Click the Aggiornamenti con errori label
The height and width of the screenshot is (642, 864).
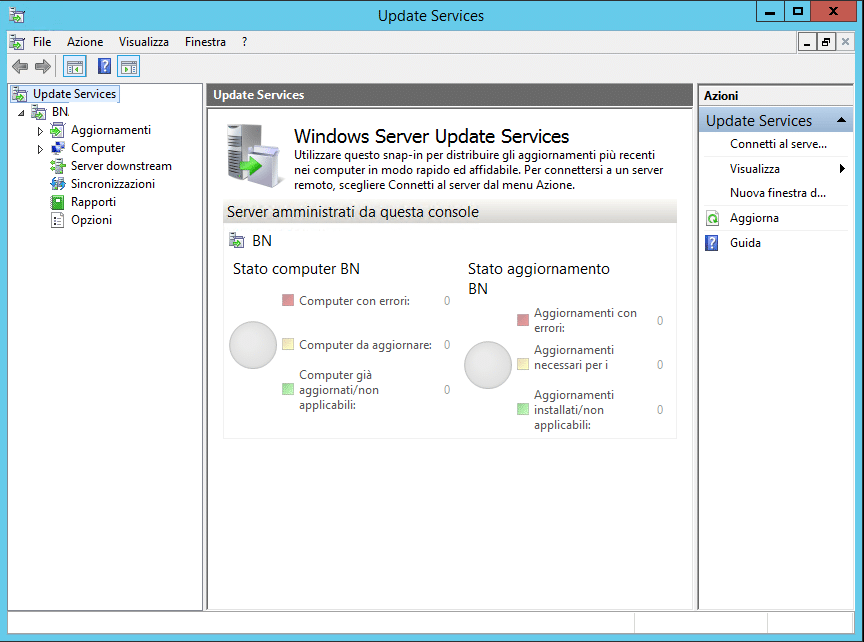(585, 320)
